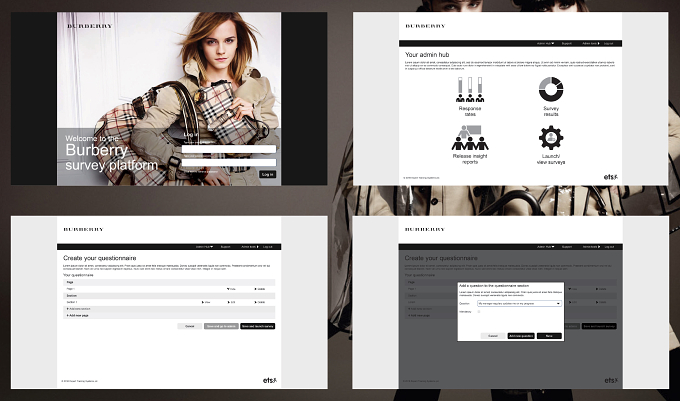Click Support in questionnaire screen without dialog
Viewport: 680px width, 401px height.
[x=226, y=247]
